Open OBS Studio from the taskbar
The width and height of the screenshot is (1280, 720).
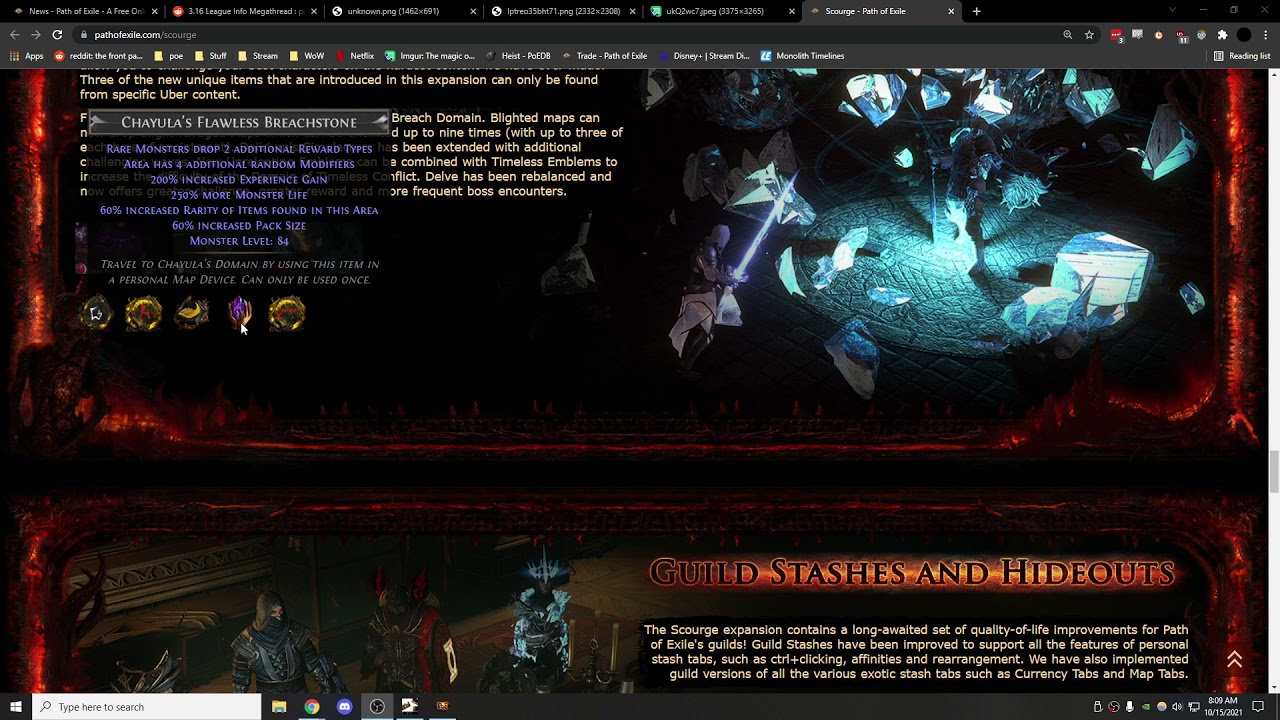coord(377,707)
